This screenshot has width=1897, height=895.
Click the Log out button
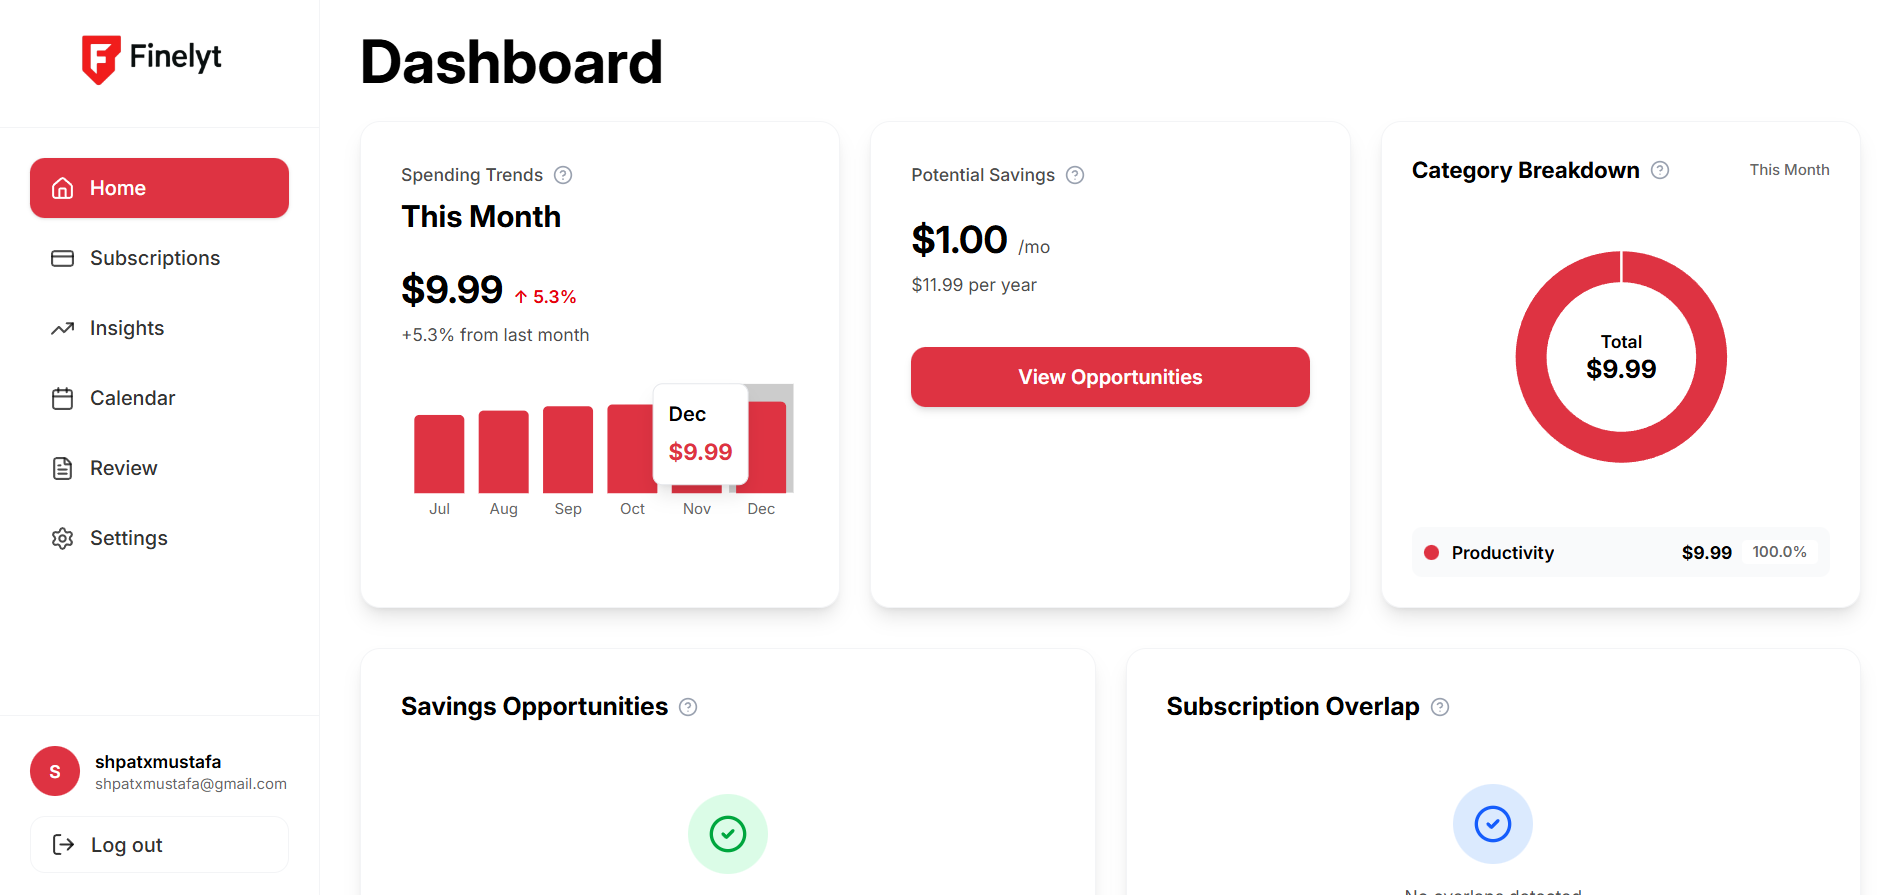159,844
